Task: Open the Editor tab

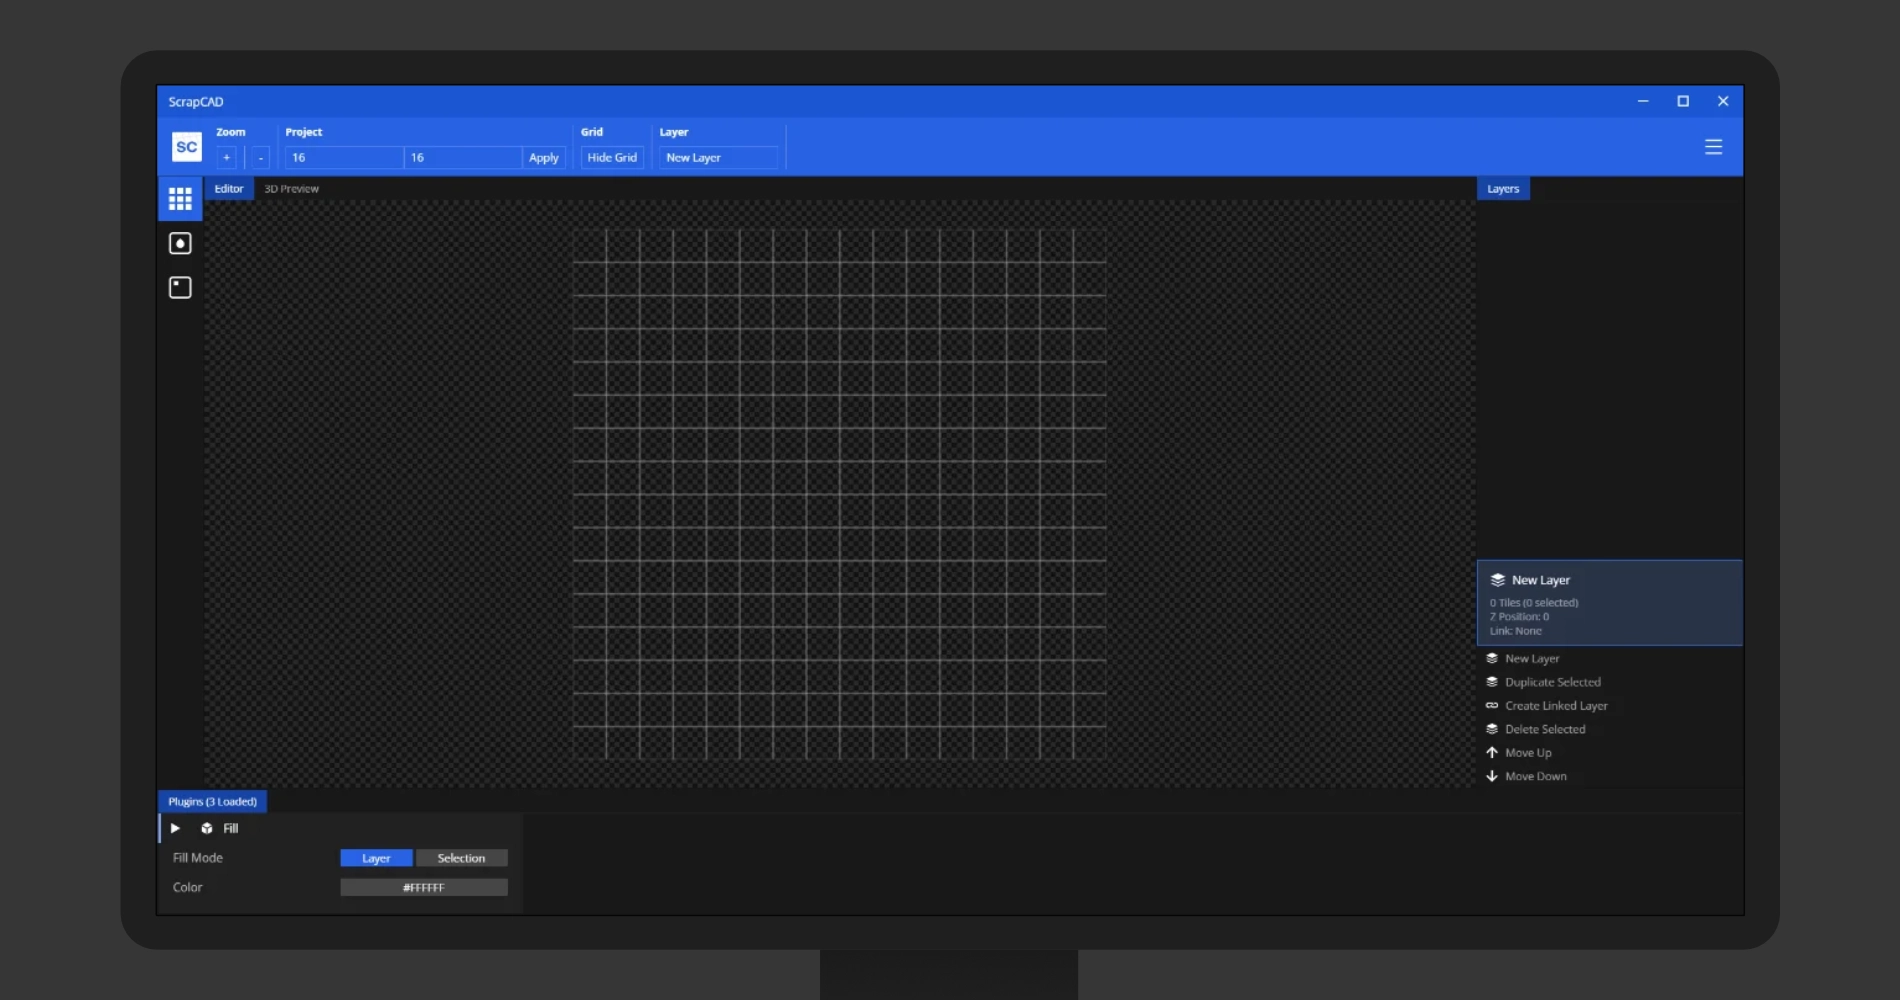Action: 229,189
